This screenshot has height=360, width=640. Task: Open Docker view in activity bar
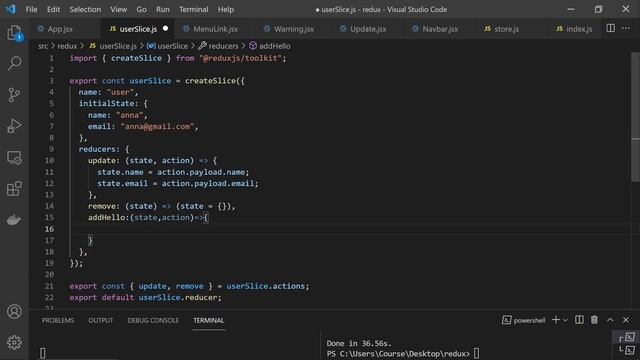(x=14, y=220)
